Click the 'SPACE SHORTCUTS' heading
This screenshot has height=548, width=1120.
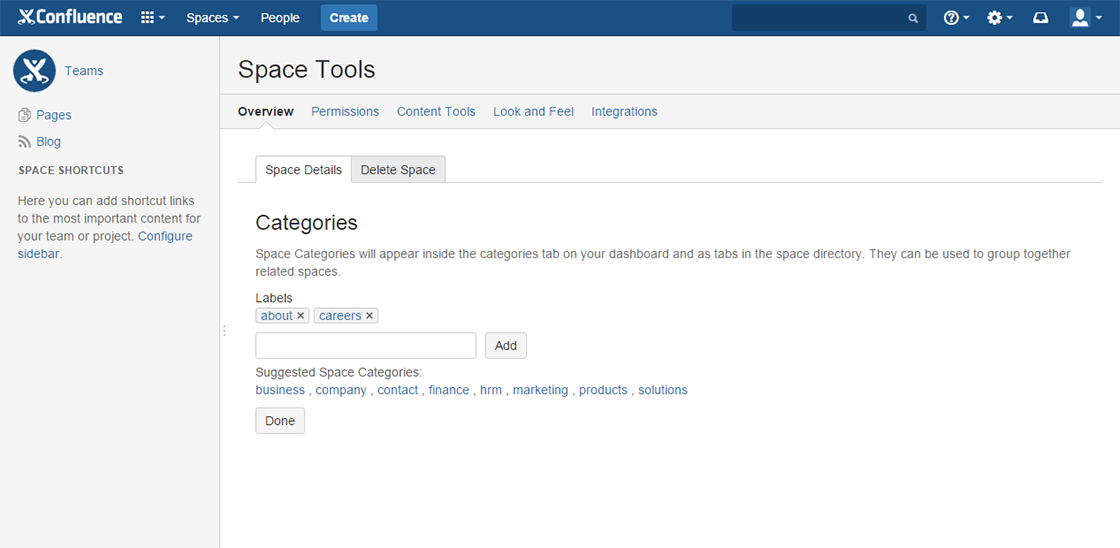71,171
